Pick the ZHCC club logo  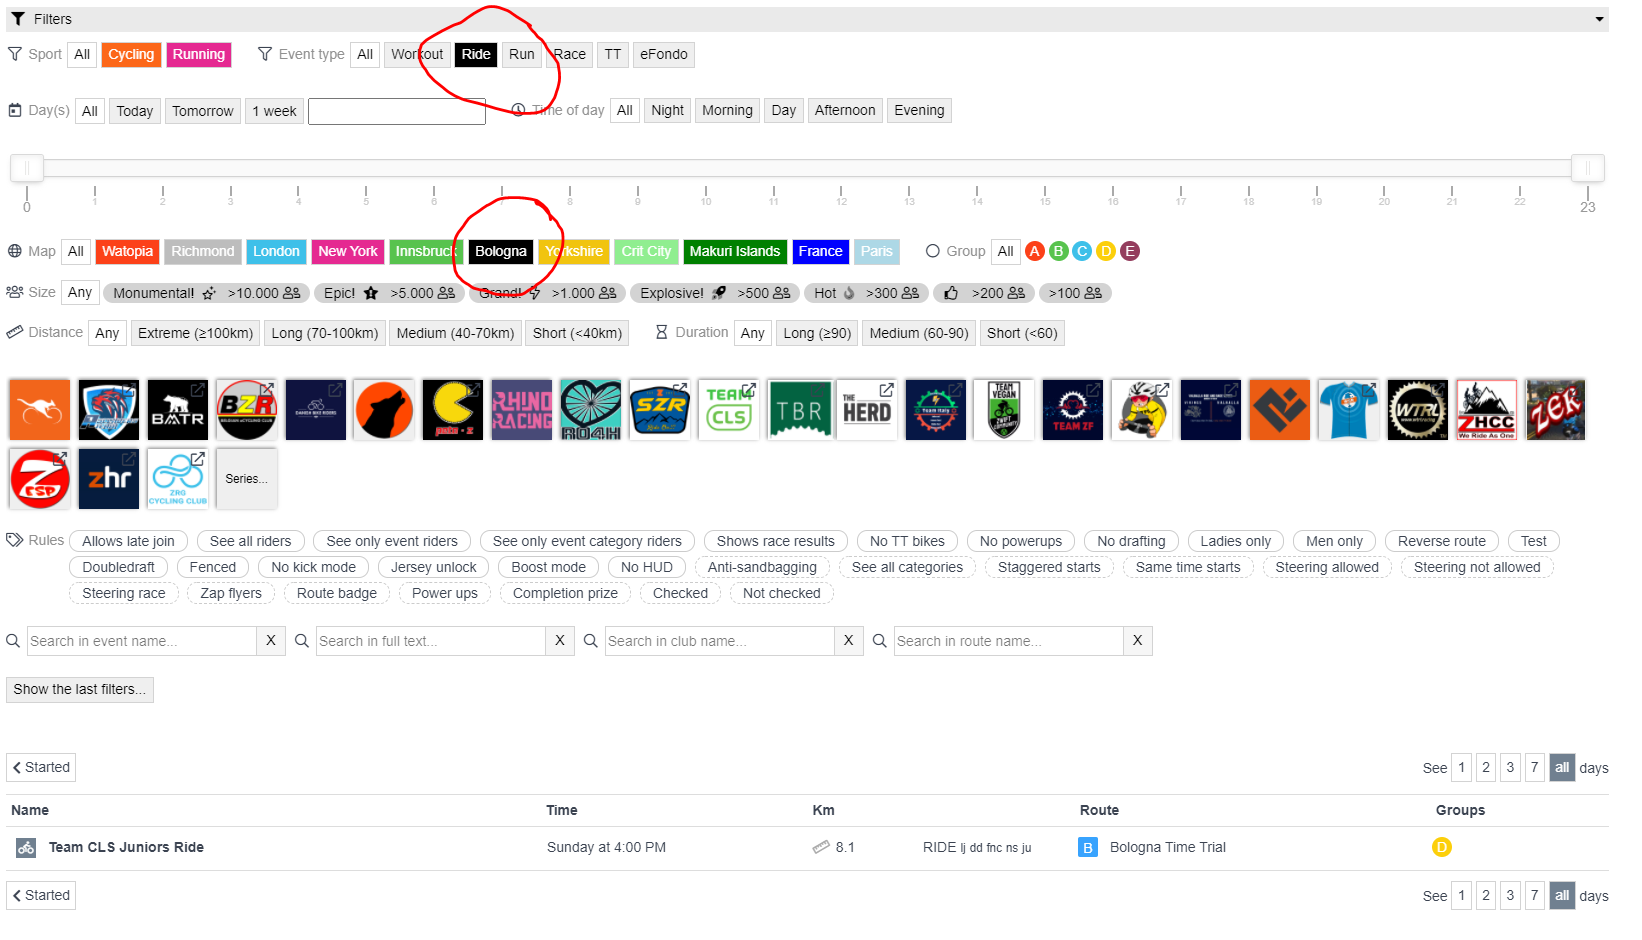coord(1487,410)
